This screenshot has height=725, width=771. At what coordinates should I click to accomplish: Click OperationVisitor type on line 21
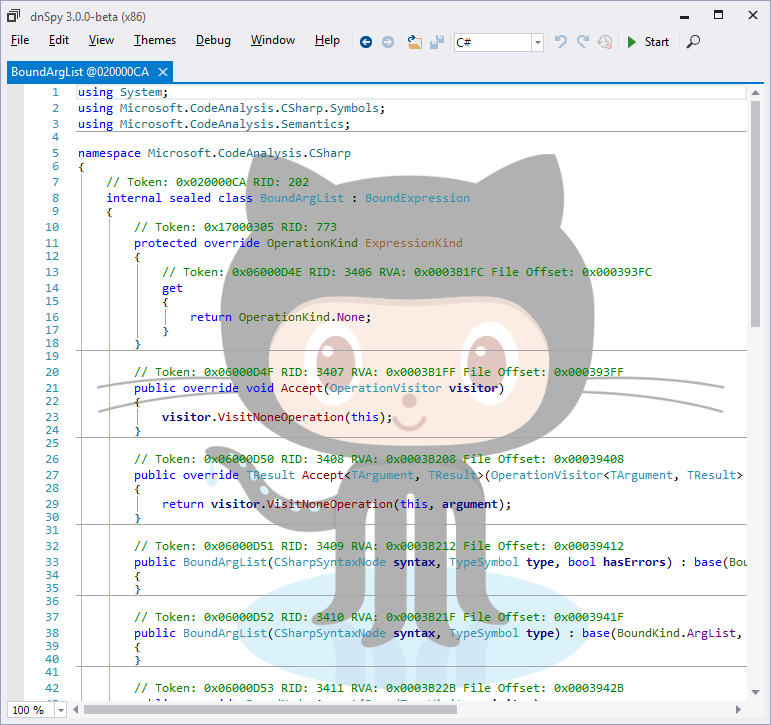pyautogui.click(x=386, y=388)
